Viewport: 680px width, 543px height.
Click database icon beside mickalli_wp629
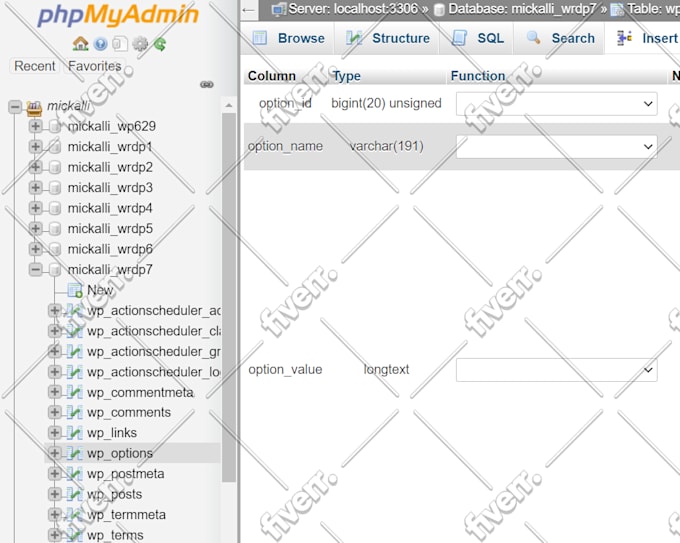55,127
